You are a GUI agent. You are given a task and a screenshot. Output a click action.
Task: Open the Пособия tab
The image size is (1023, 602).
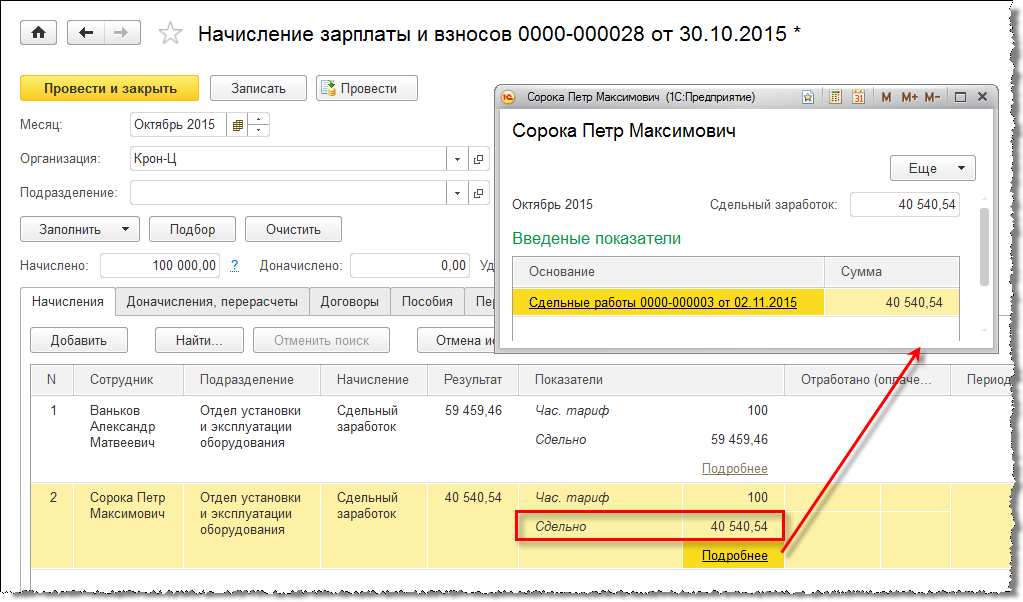pyautogui.click(x=427, y=301)
